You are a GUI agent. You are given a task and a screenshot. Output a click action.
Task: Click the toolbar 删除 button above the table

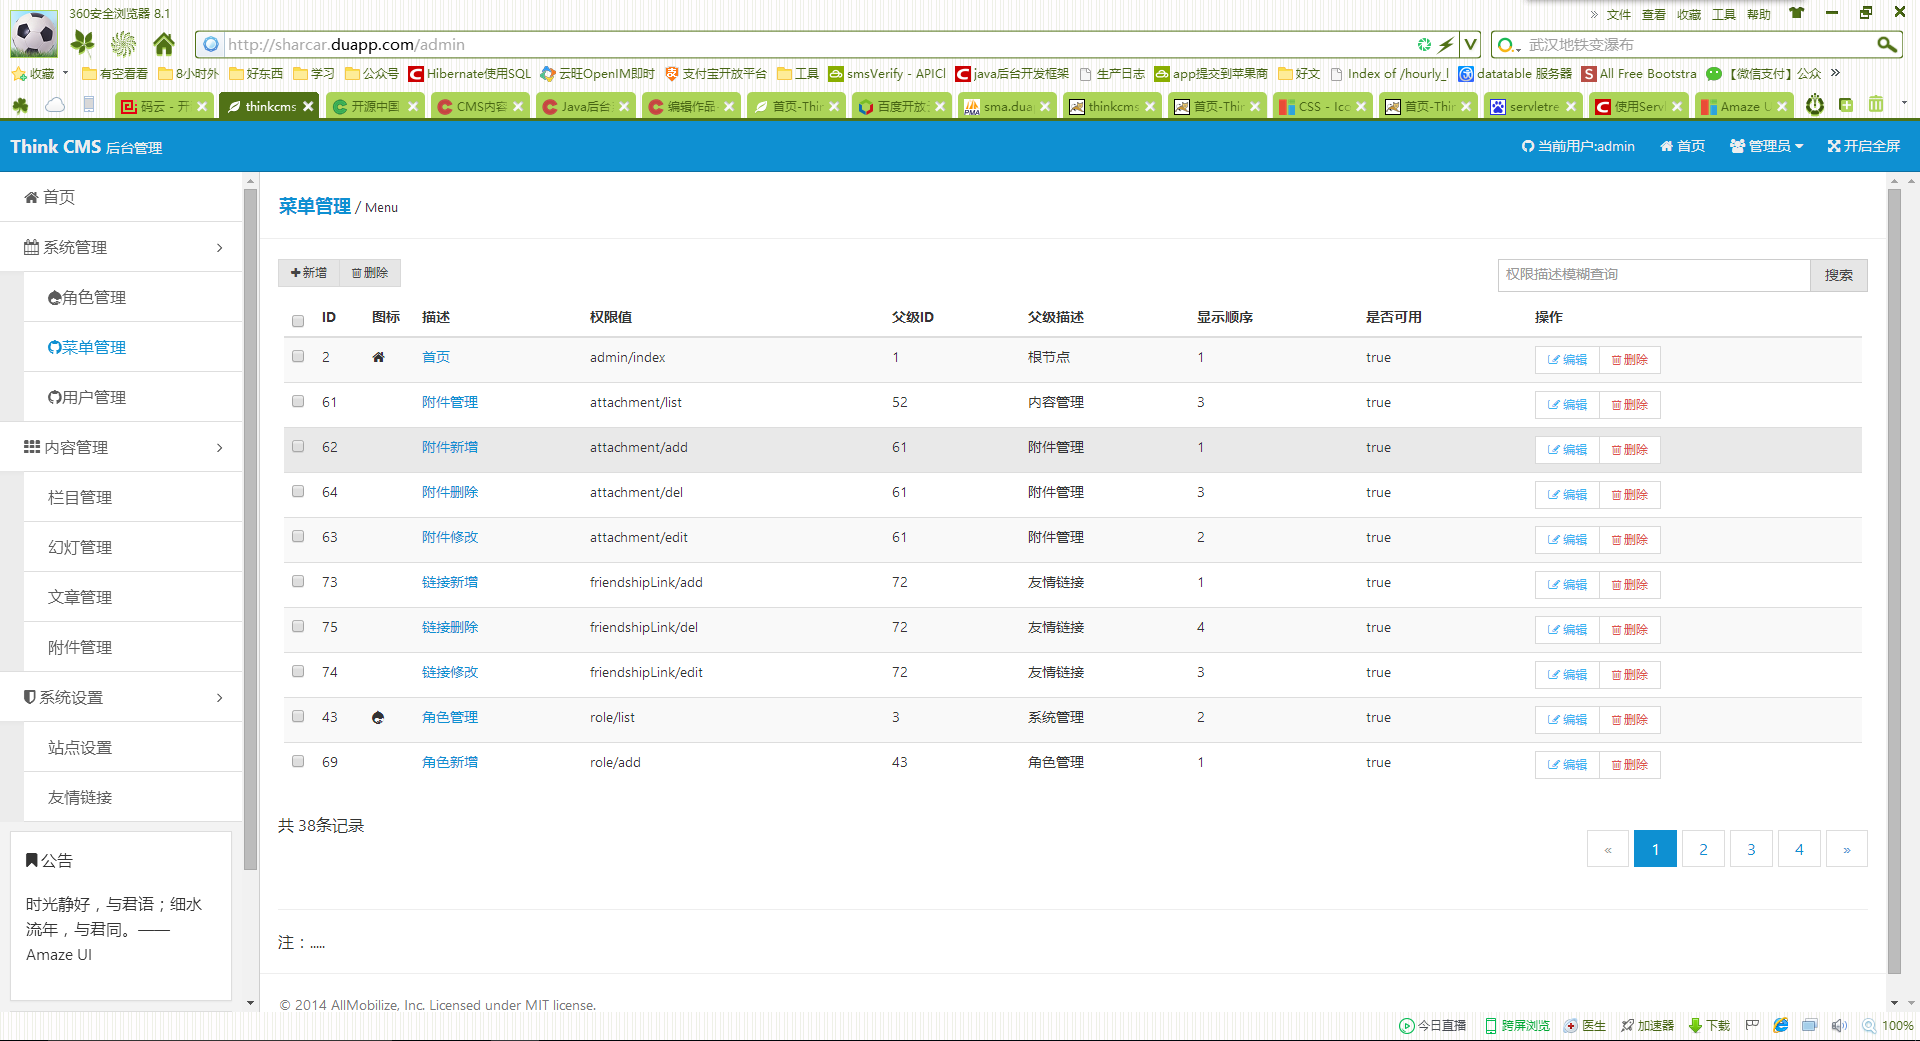[370, 273]
